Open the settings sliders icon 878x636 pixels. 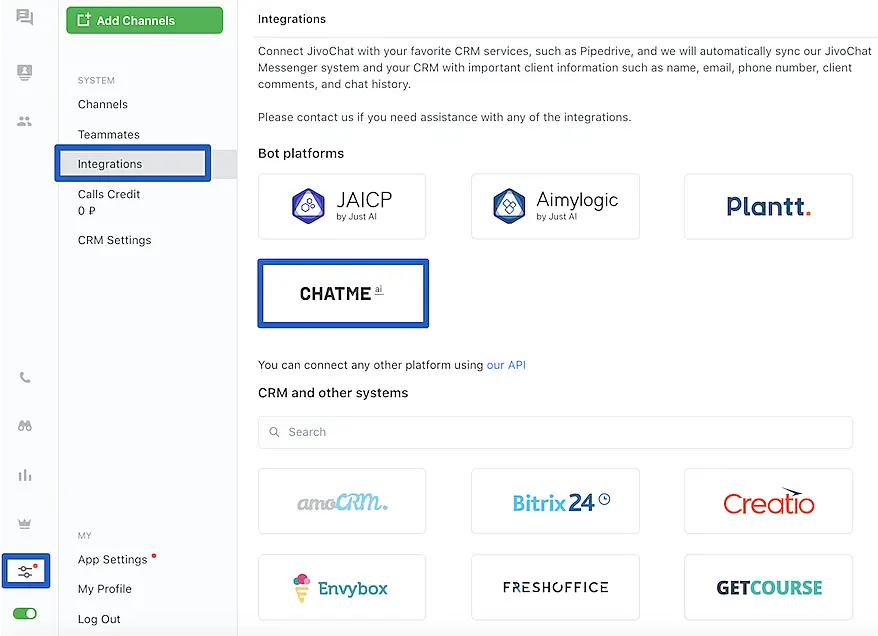click(x=25, y=571)
